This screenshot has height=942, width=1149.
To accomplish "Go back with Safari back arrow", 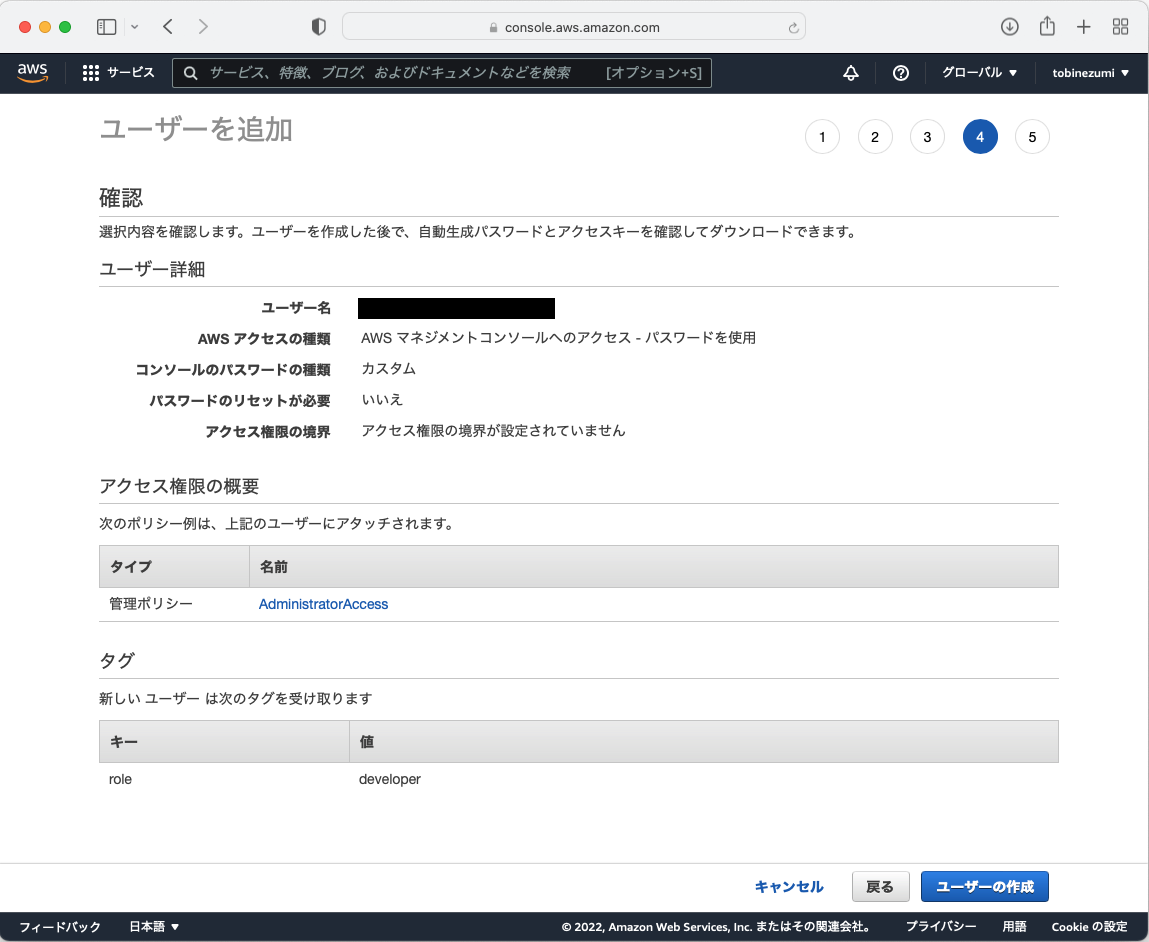I will (168, 27).
